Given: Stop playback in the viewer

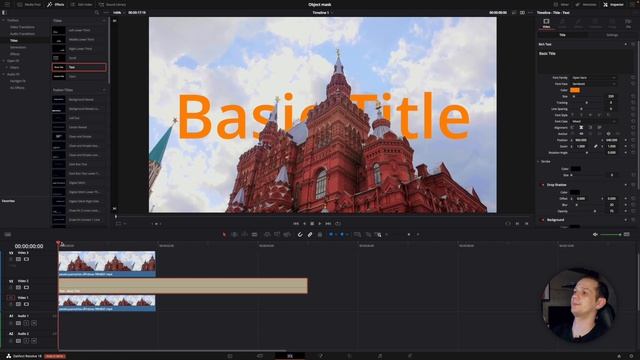Looking at the screenshot, I should (312, 224).
